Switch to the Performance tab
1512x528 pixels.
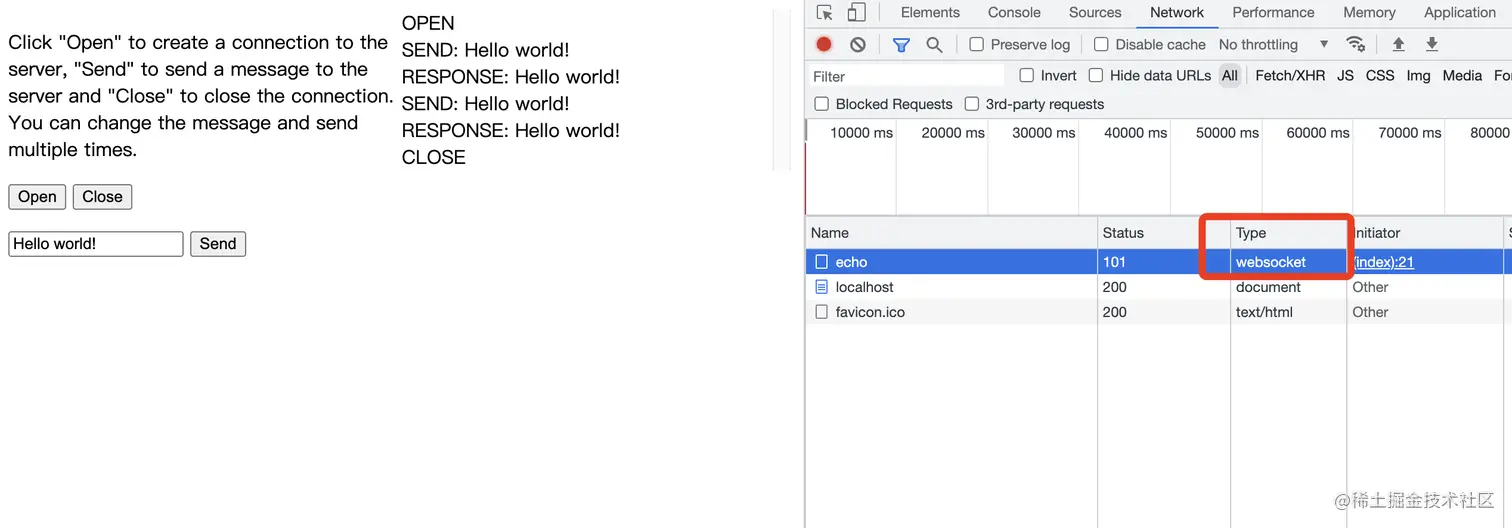tap(1273, 13)
